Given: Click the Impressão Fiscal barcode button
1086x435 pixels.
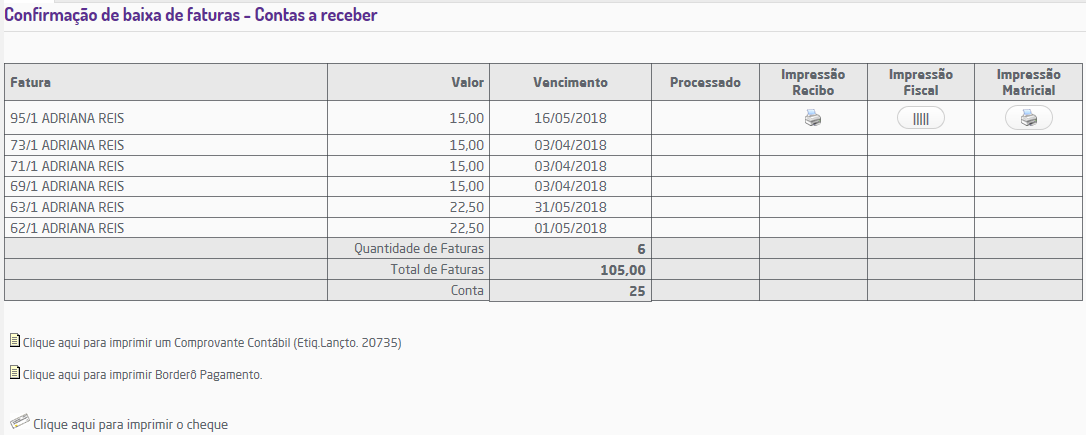Looking at the screenshot, I should coord(920,118).
